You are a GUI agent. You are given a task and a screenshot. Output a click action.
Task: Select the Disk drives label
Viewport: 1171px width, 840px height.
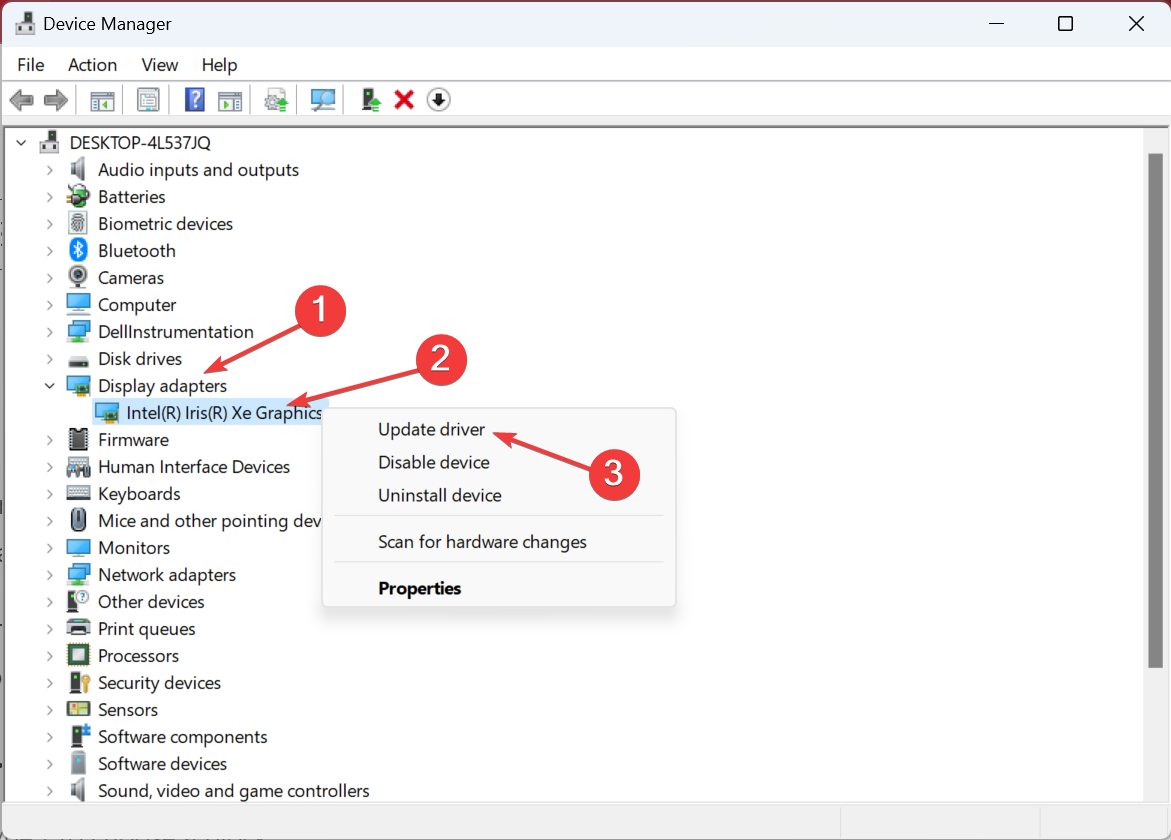click(x=140, y=358)
